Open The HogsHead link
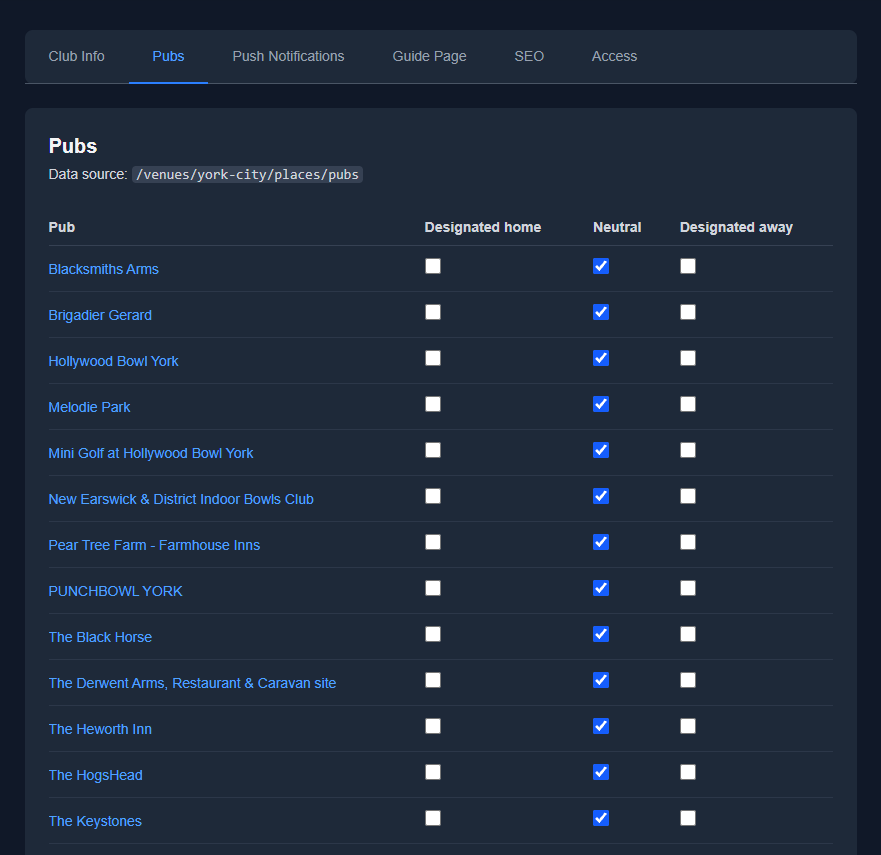 tap(96, 776)
